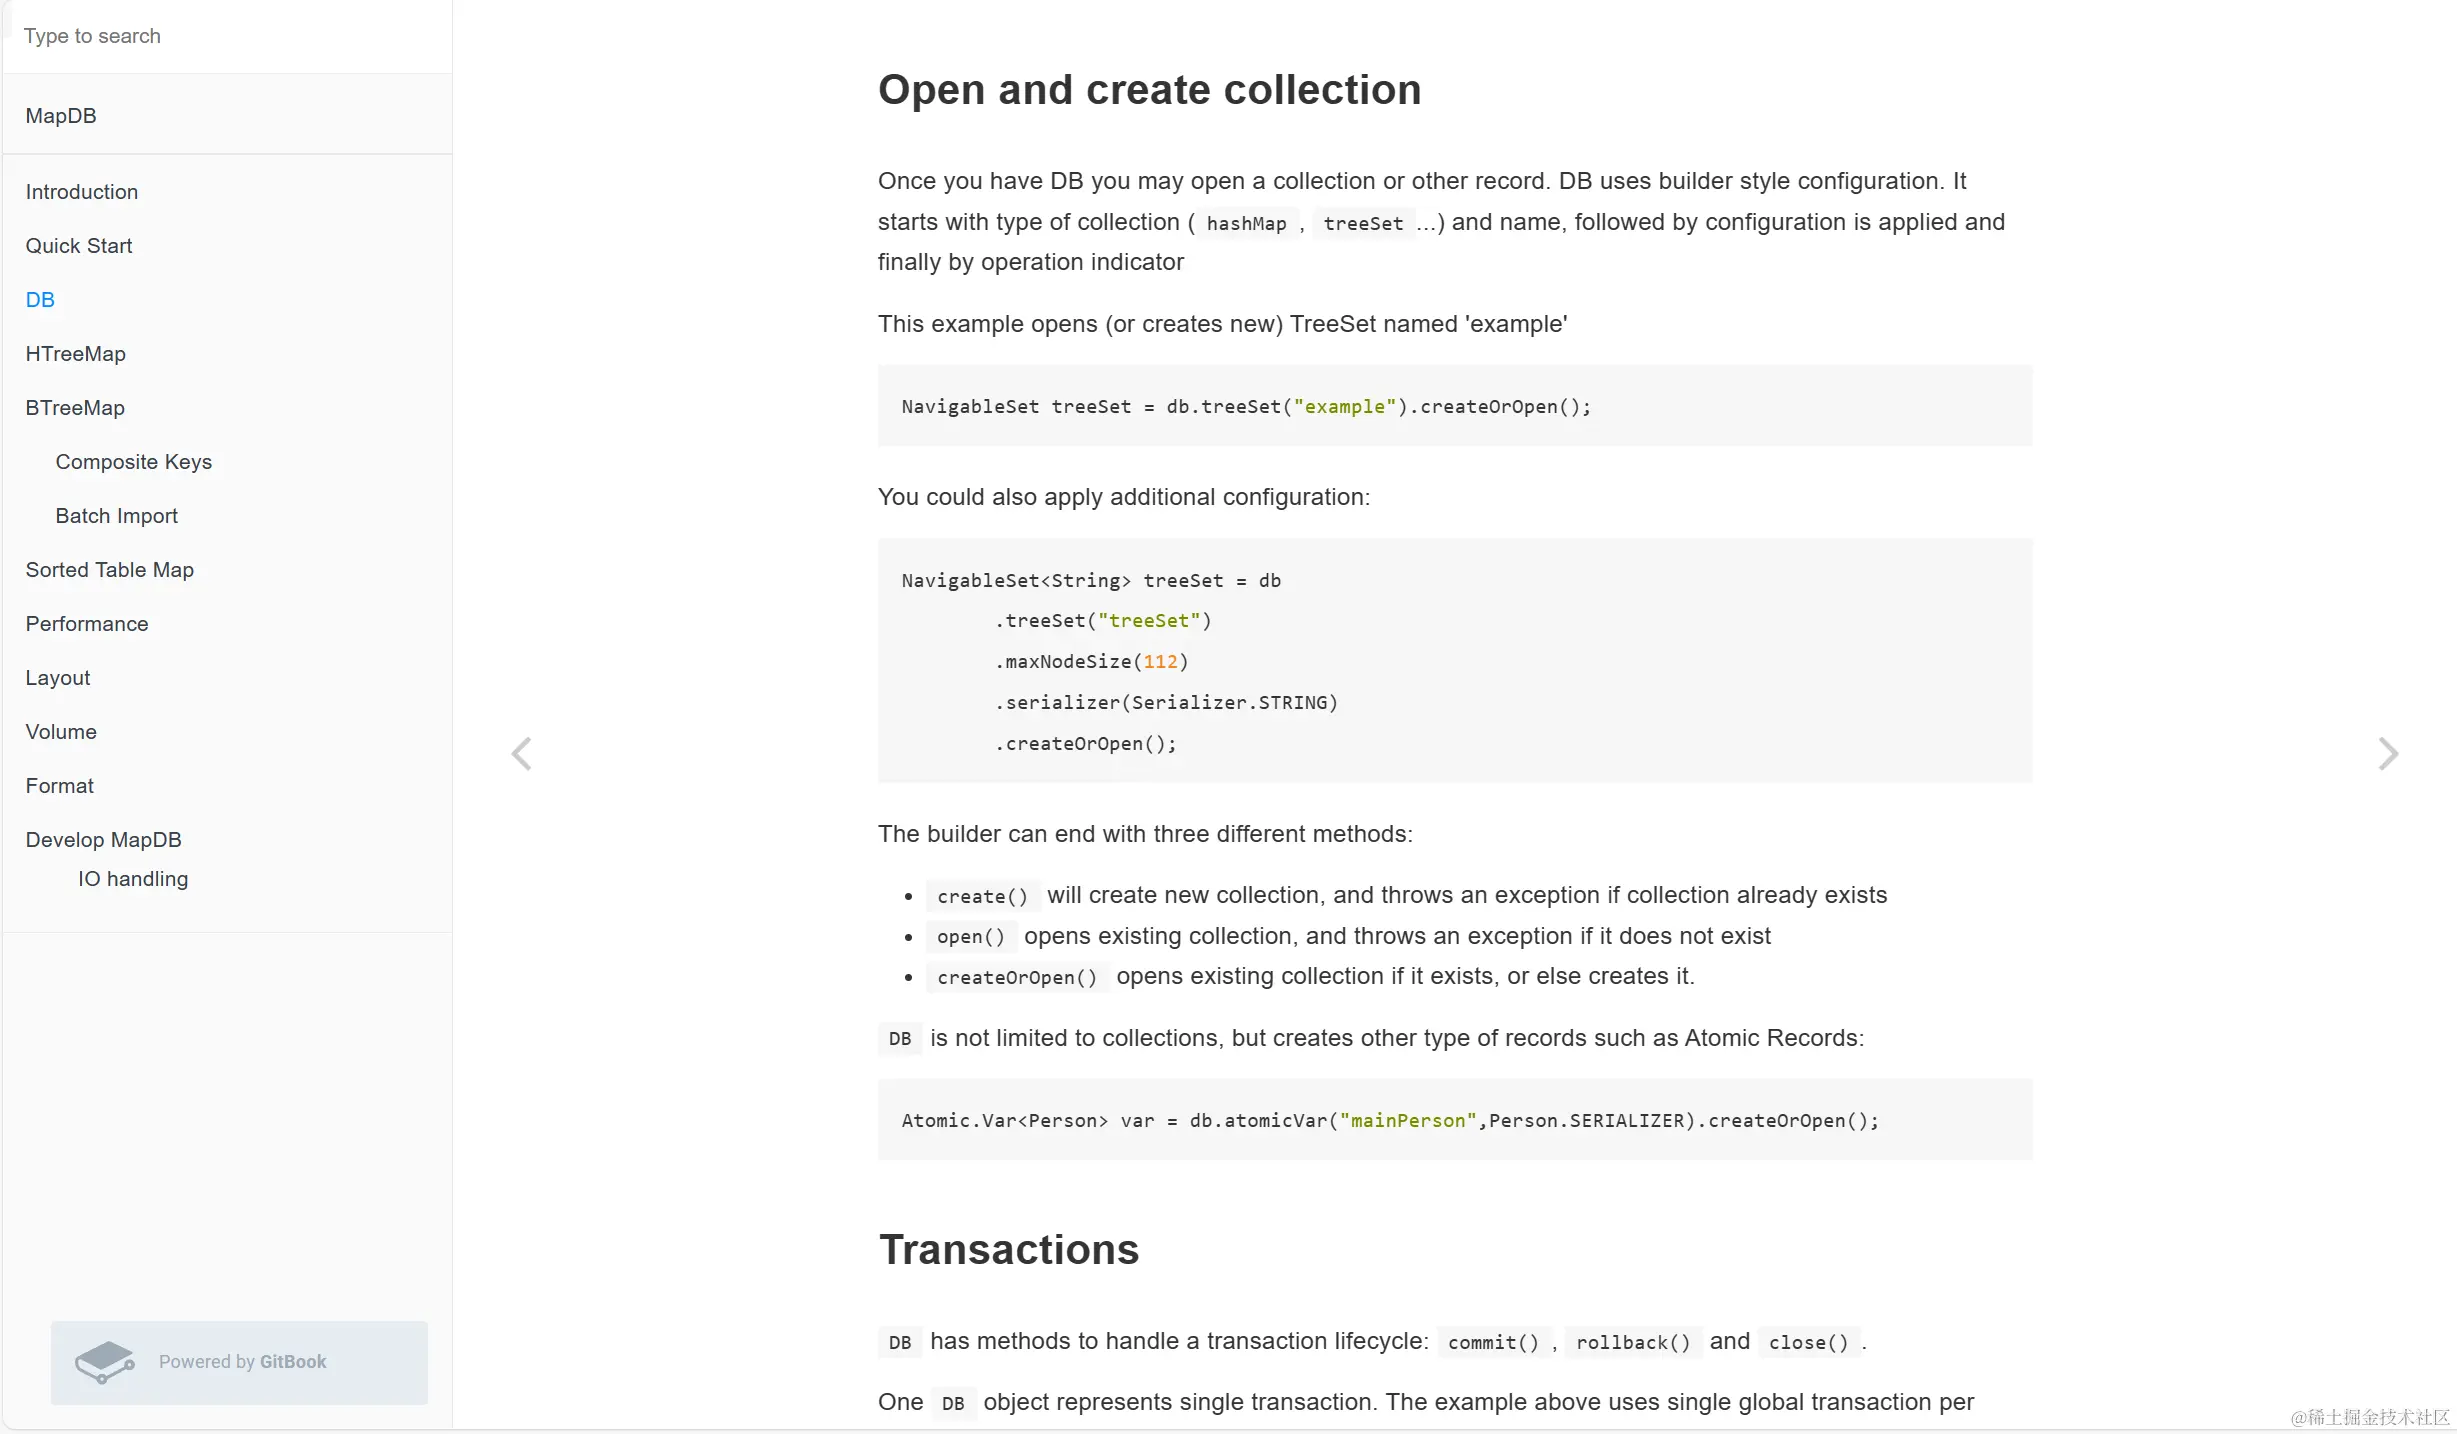Click the .maxNodeSize(112) code line

click(1091, 661)
